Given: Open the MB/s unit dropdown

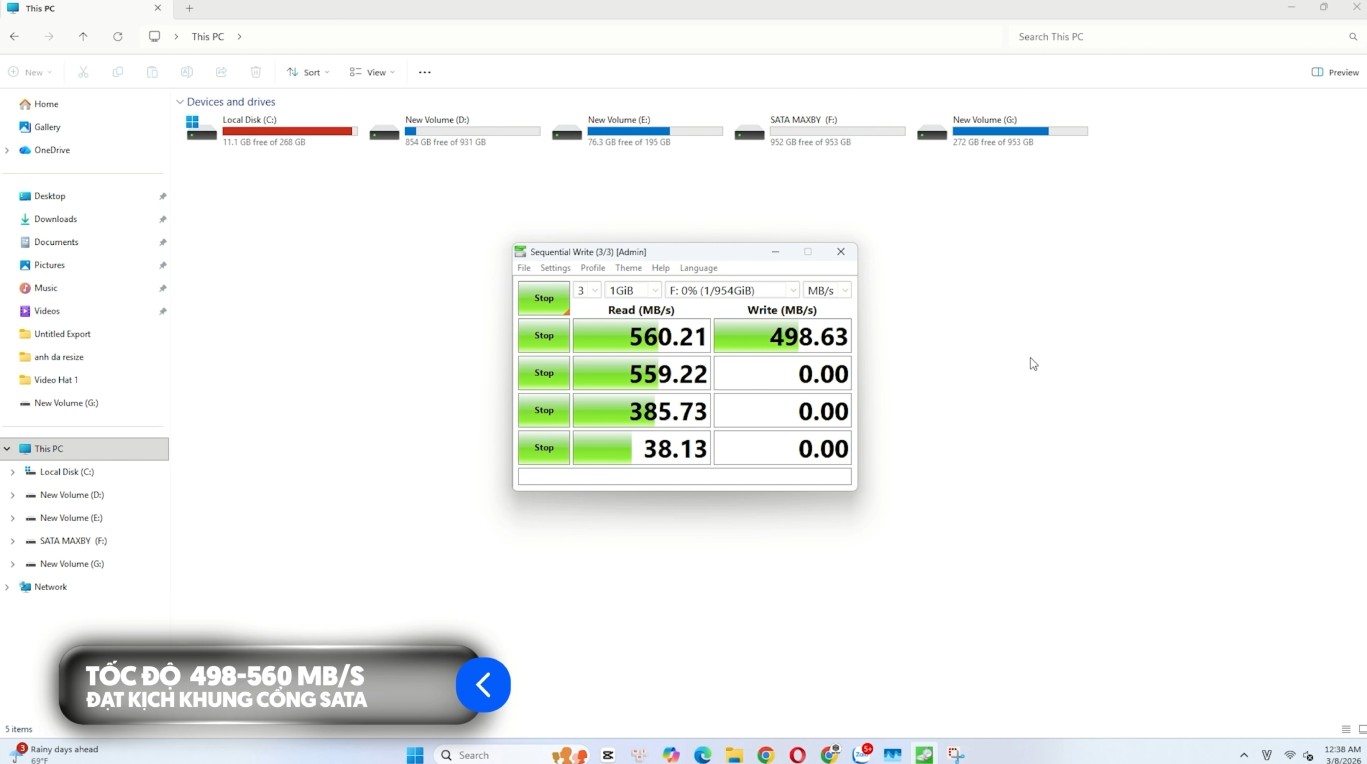Looking at the screenshot, I should pos(827,291).
